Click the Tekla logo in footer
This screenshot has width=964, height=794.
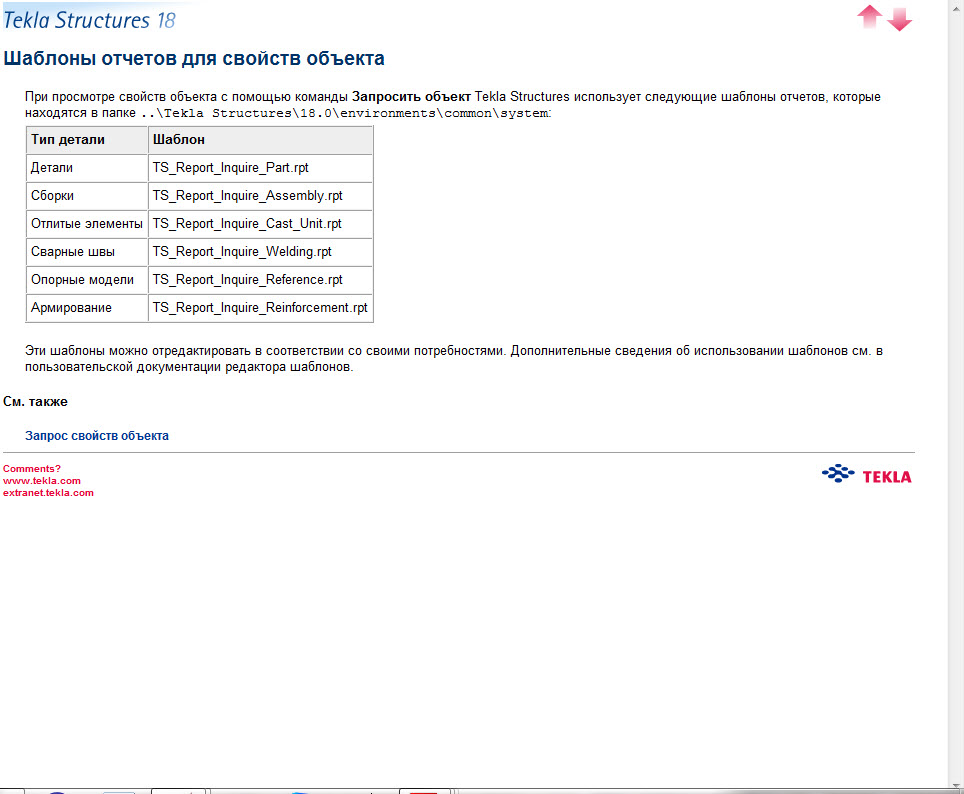866,474
